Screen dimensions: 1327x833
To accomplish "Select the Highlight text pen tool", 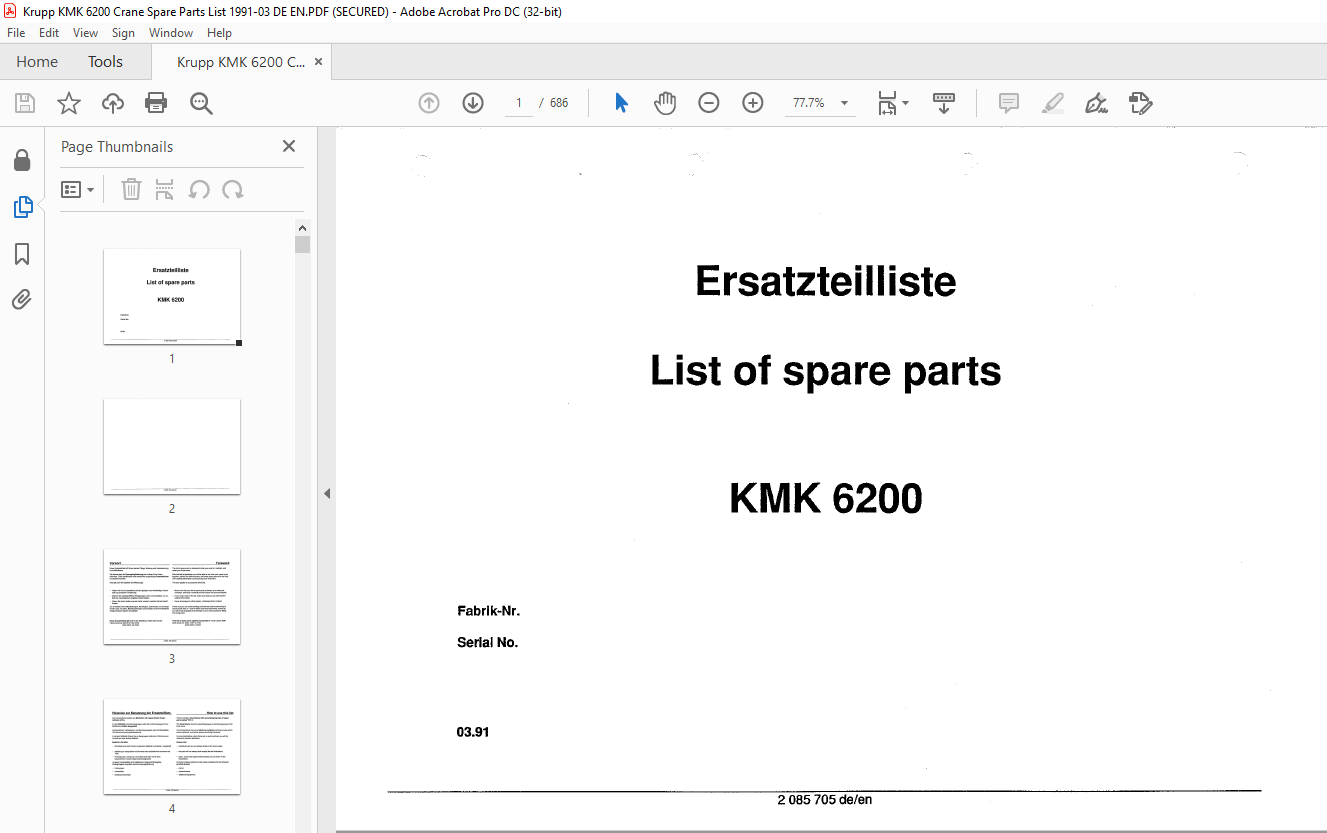I will [x=1053, y=103].
